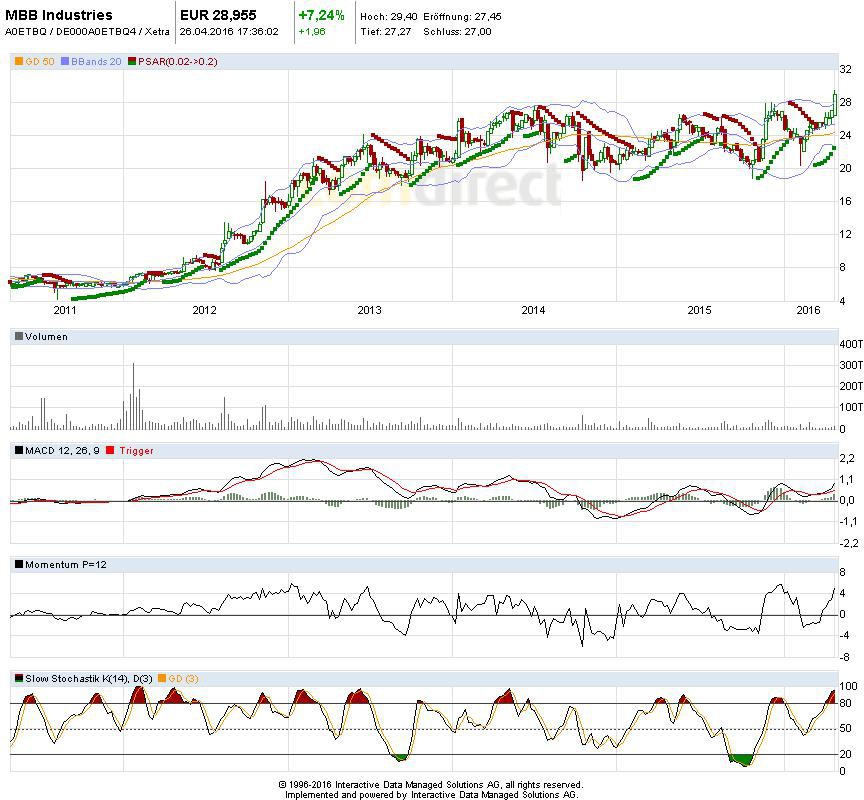The image size is (864, 800).
Task: Click the 2015 label on the time axis
Action: pyautogui.click(x=699, y=310)
